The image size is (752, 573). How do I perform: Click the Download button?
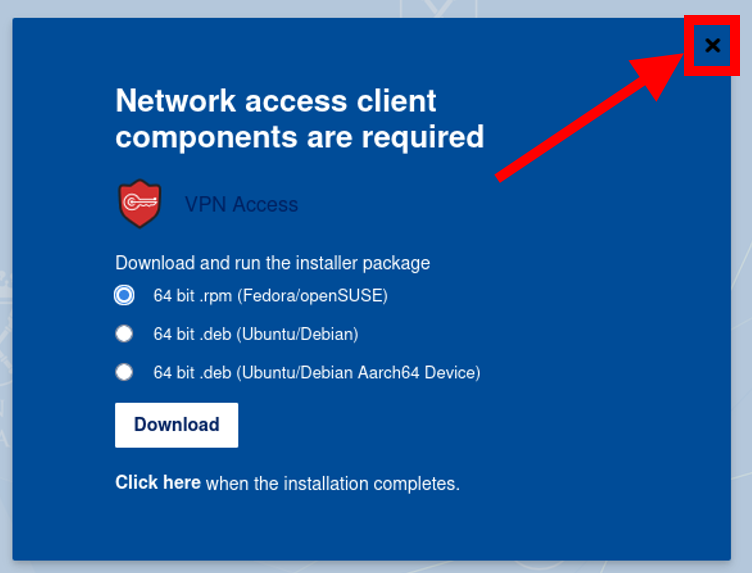[x=176, y=425]
